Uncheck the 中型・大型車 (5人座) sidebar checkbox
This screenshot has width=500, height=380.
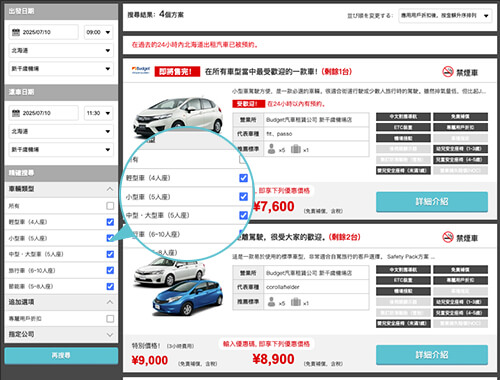[x=110, y=254]
